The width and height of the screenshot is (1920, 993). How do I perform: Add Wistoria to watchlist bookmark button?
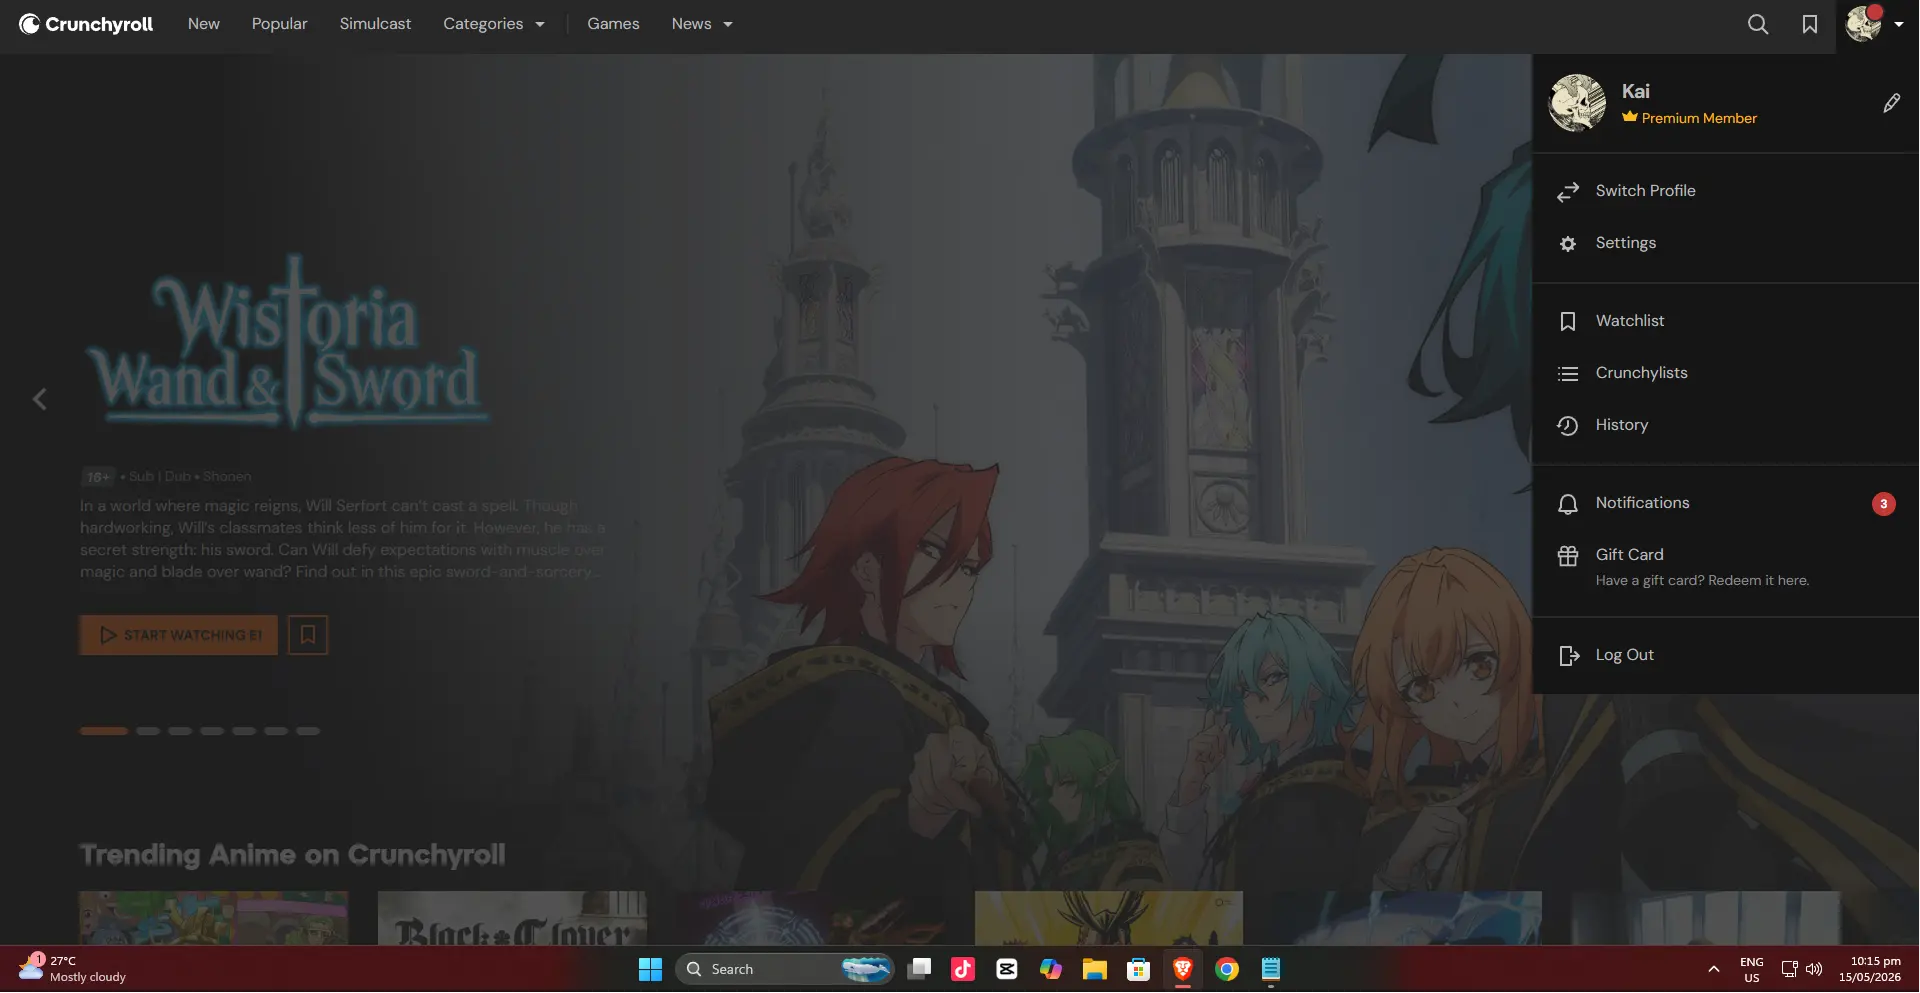point(308,635)
